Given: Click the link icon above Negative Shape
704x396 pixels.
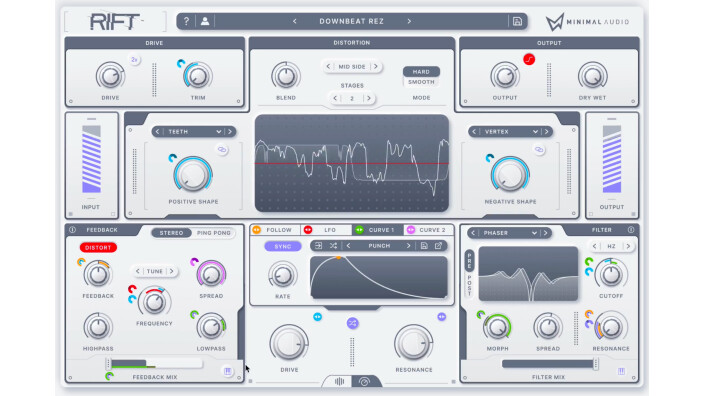Looking at the screenshot, I should pos(539,150).
